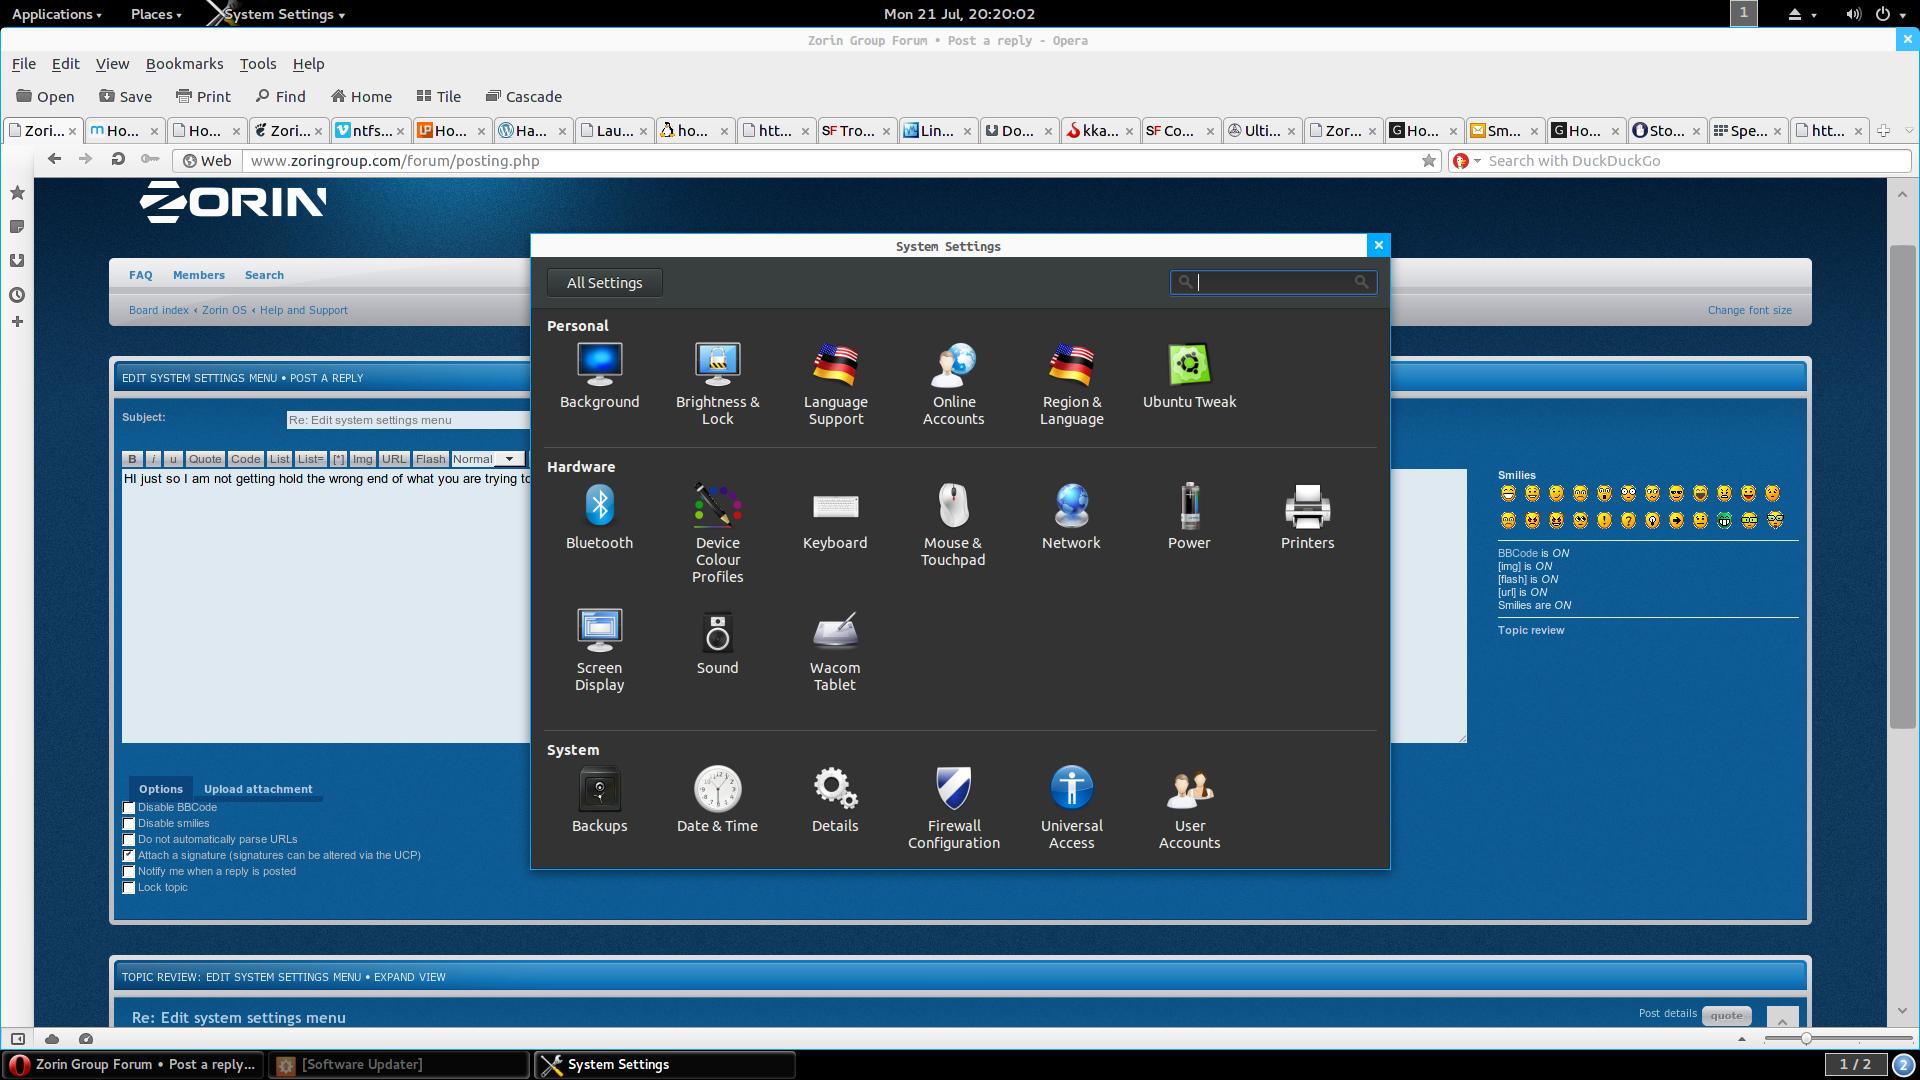The width and height of the screenshot is (1920, 1080).
Task: Click Cascade in Opera toolbar
Action: (x=523, y=97)
